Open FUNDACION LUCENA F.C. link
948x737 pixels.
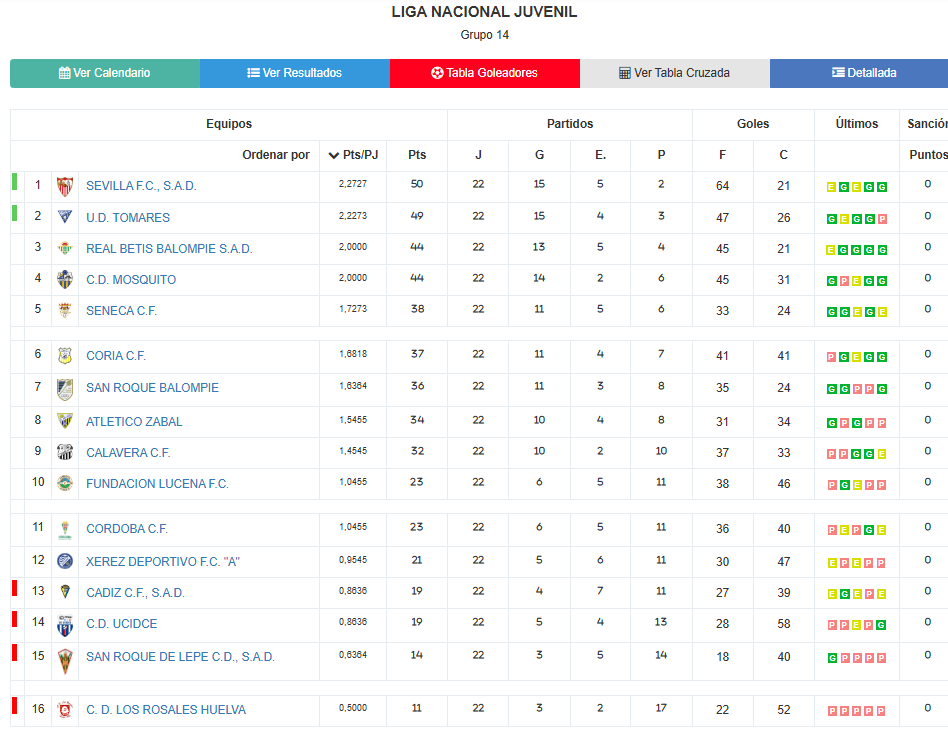(x=157, y=484)
